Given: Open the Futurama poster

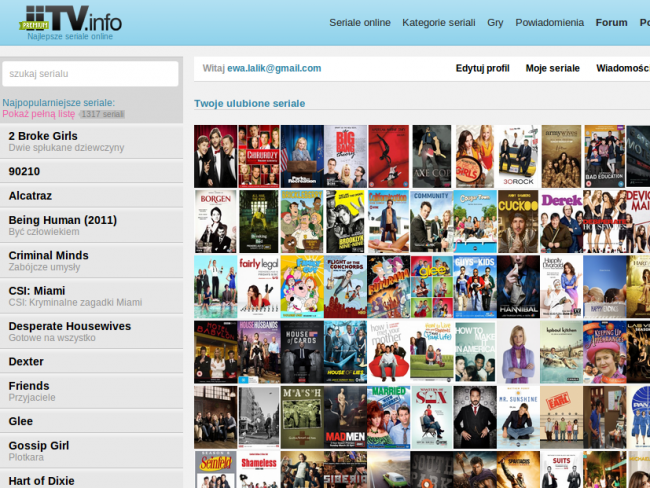Looking at the screenshot, I should (x=388, y=287).
